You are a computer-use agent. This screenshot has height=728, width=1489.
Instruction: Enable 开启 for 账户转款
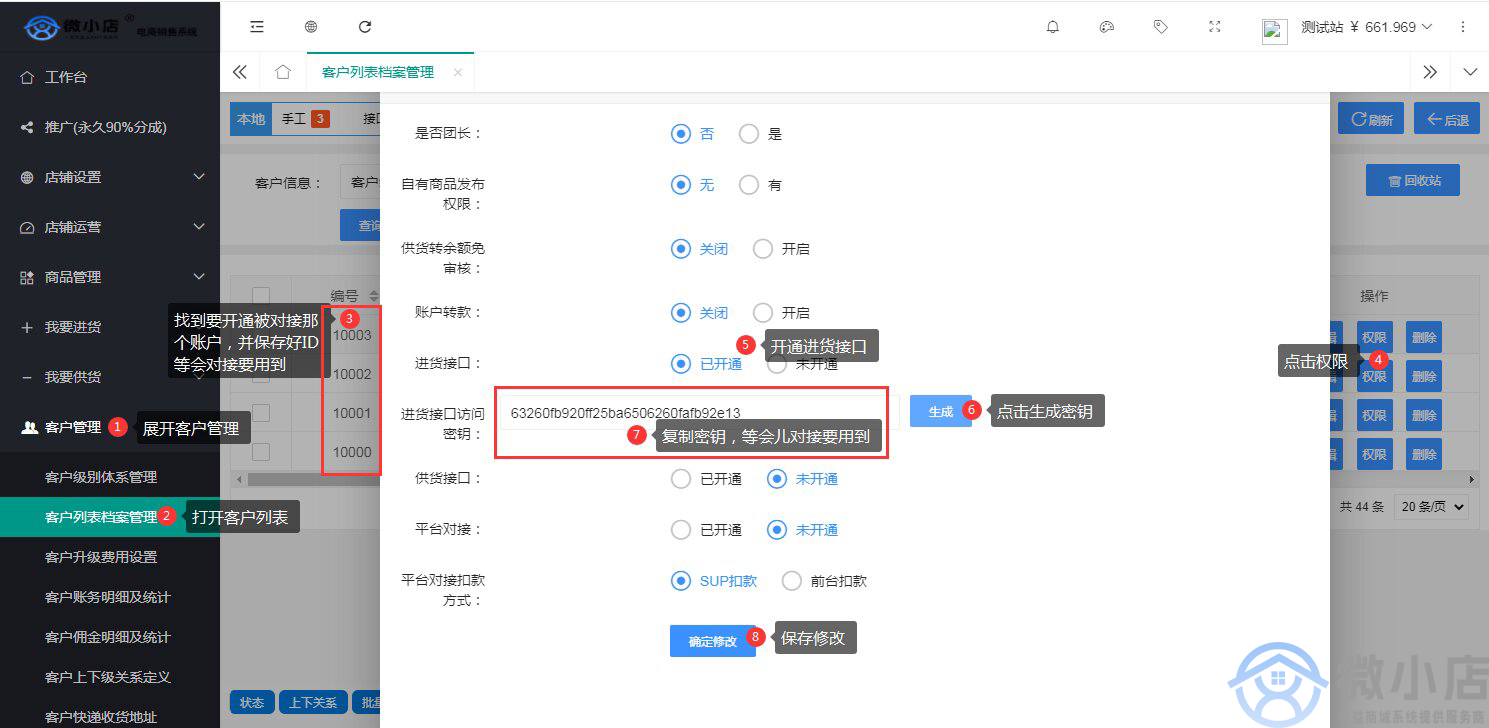click(x=763, y=313)
